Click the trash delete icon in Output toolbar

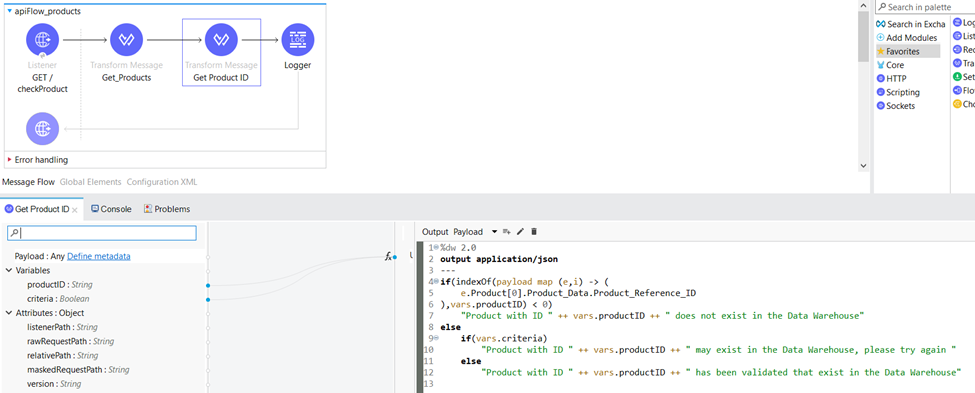click(x=534, y=231)
